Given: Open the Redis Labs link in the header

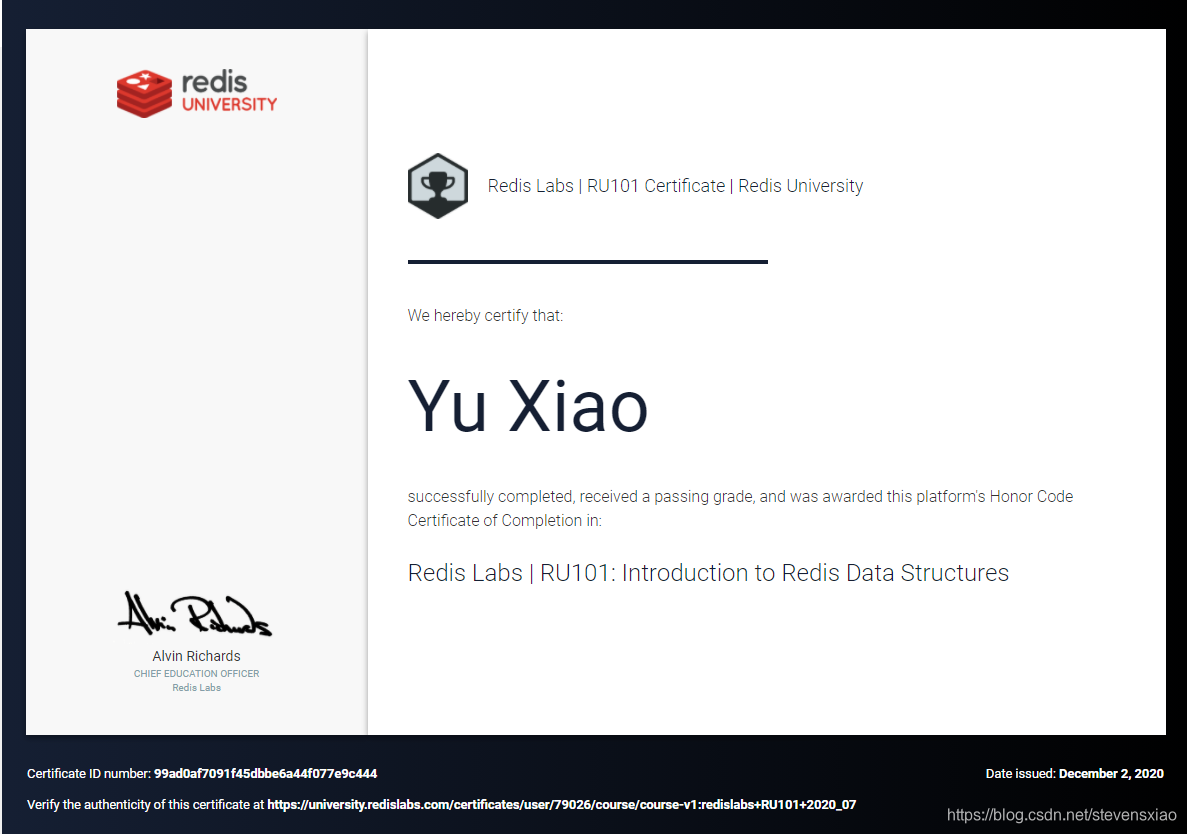Looking at the screenshot, I should click(530, 186).
